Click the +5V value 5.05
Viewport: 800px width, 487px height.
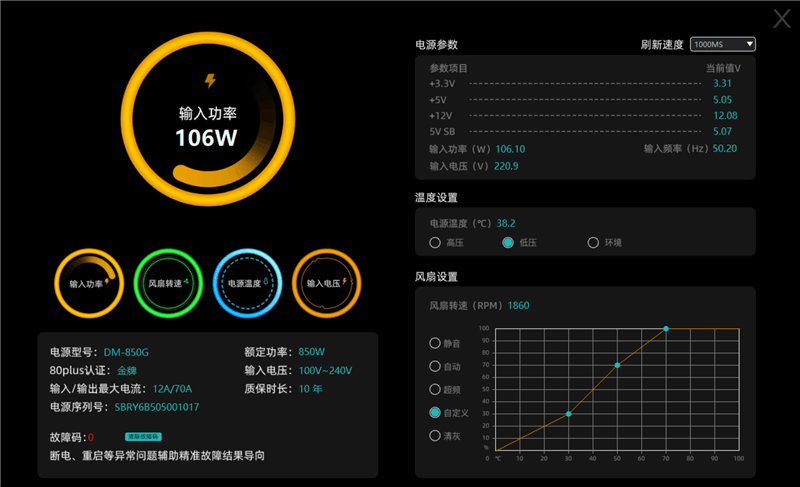click(x=722, y=99)
